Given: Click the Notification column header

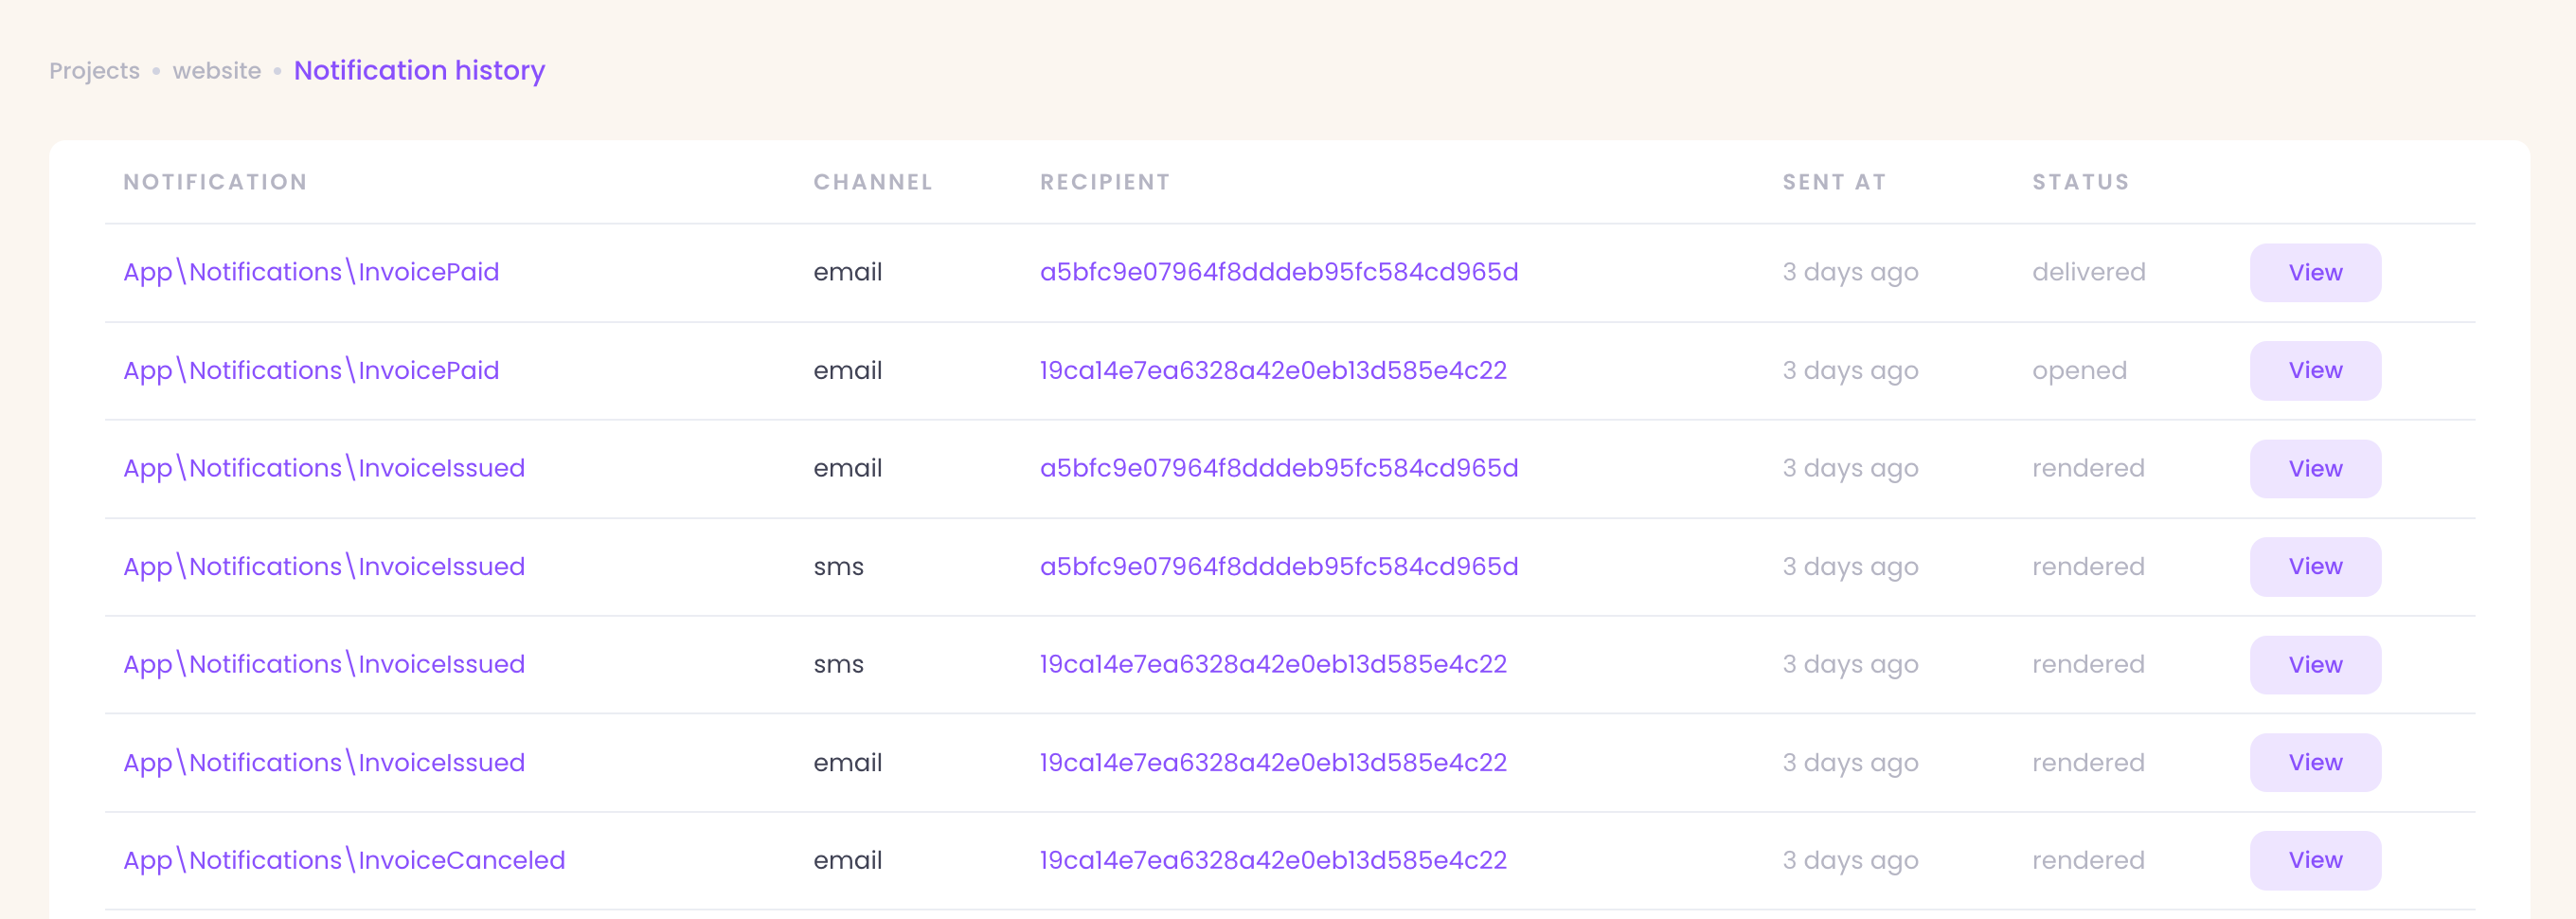Looking at the screenshot, I should coord(215,182).
